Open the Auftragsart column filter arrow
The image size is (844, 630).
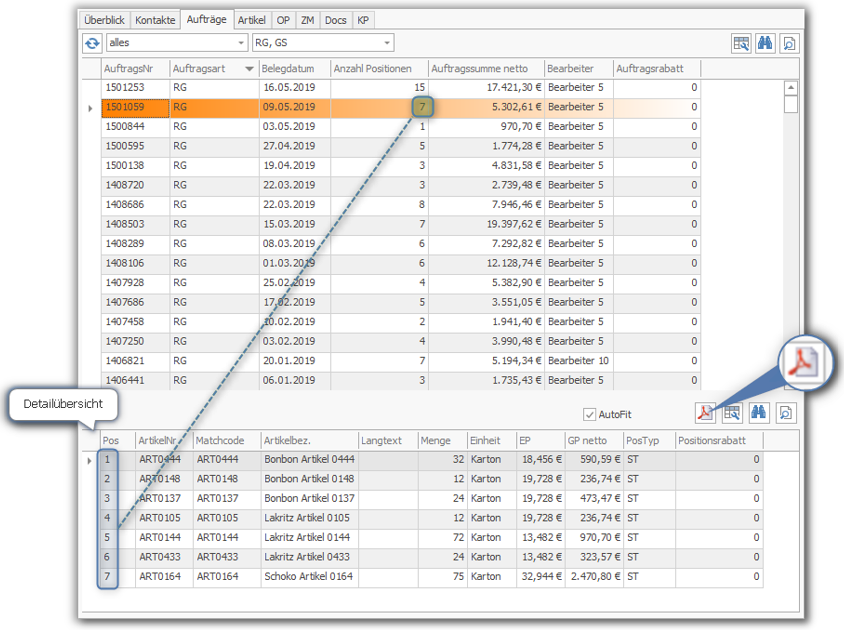tap(249, 69)
